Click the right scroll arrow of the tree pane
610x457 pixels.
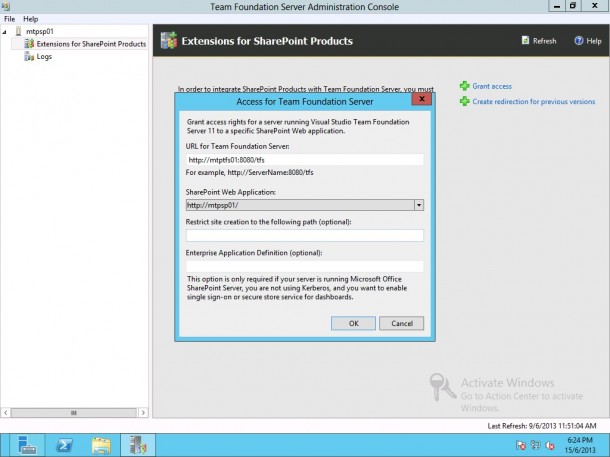pyautogui.click(x=143, y=413)
